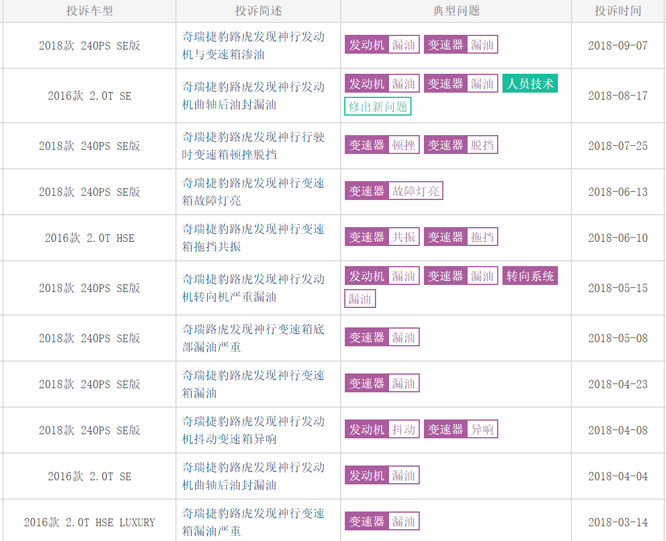The height and width of the screenshot is (541, 666).
Task: Click the date 2018-08-17
Action: pos(618,96)
